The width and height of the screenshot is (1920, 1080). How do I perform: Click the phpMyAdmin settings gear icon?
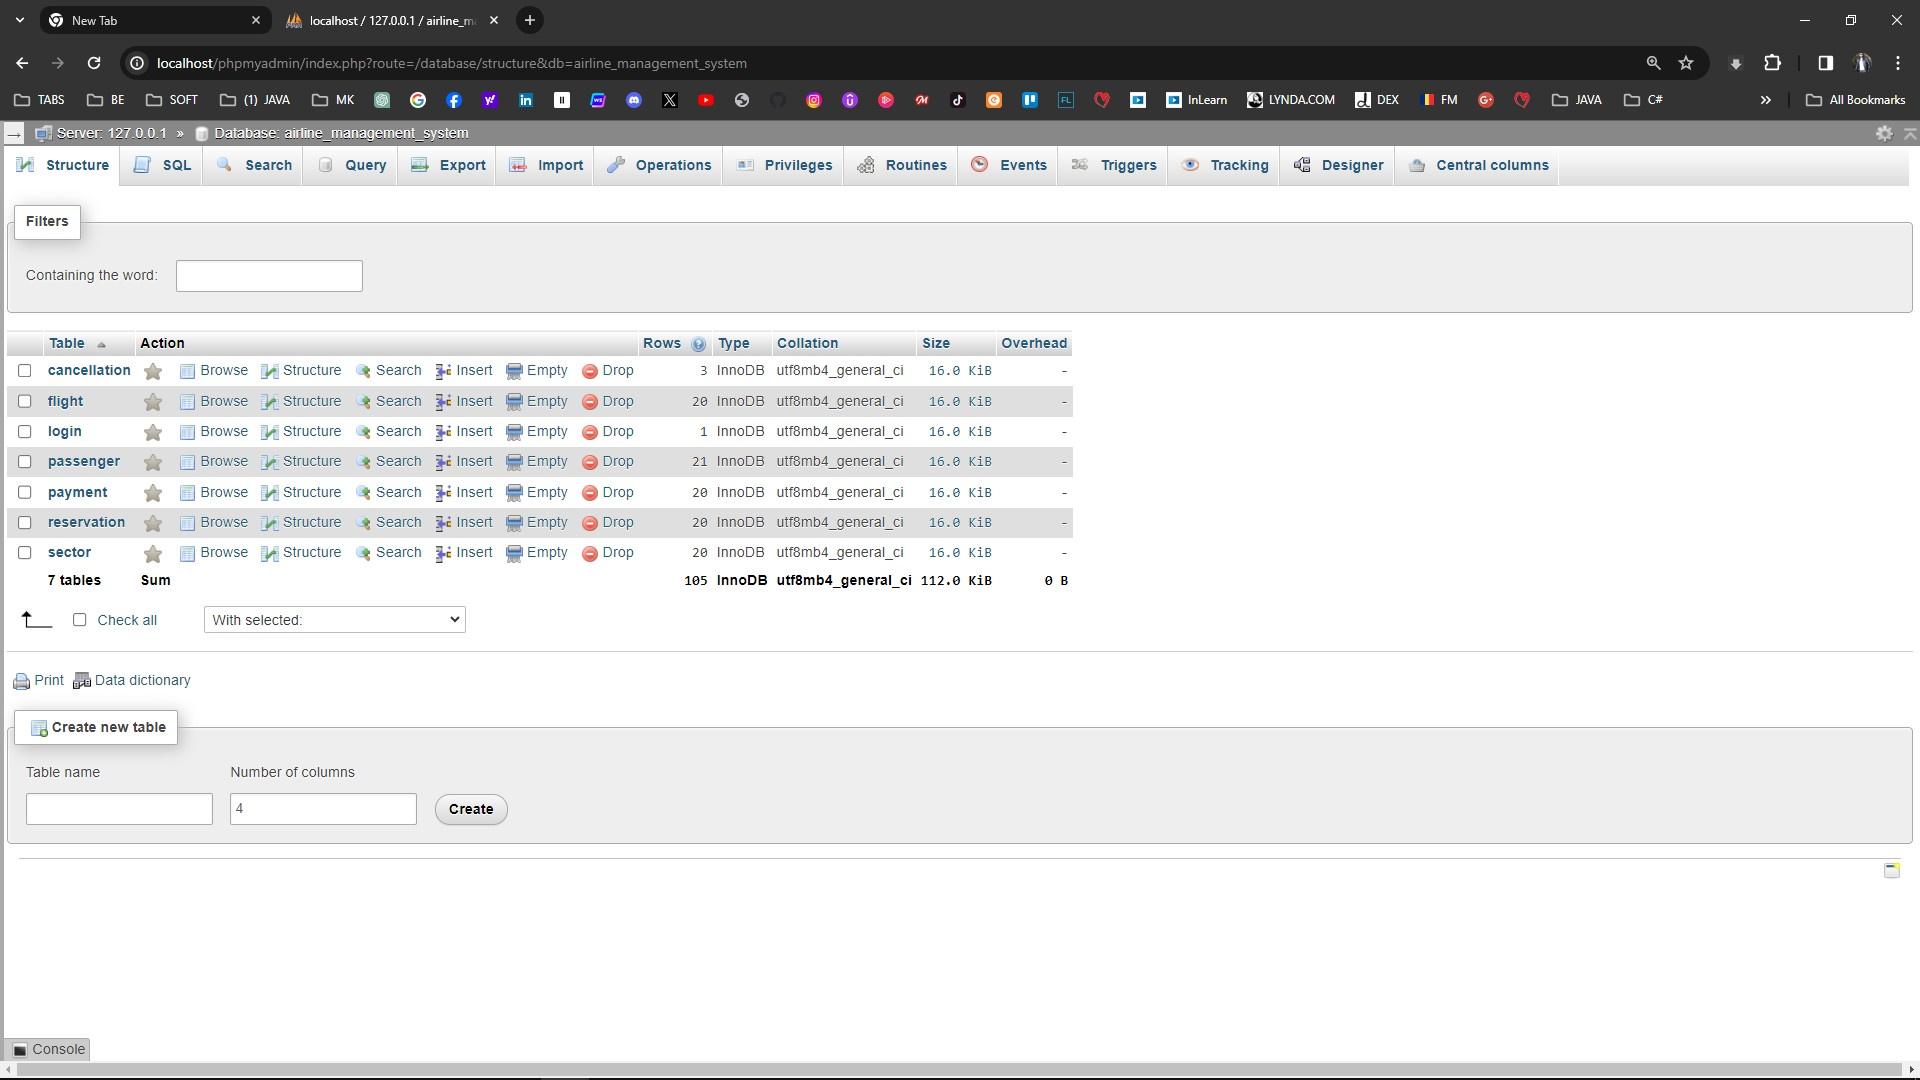1884,133
